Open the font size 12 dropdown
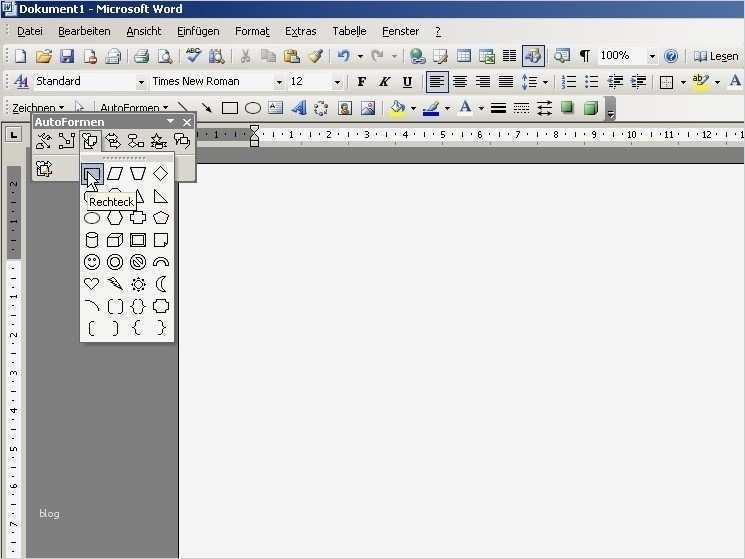 337,82
